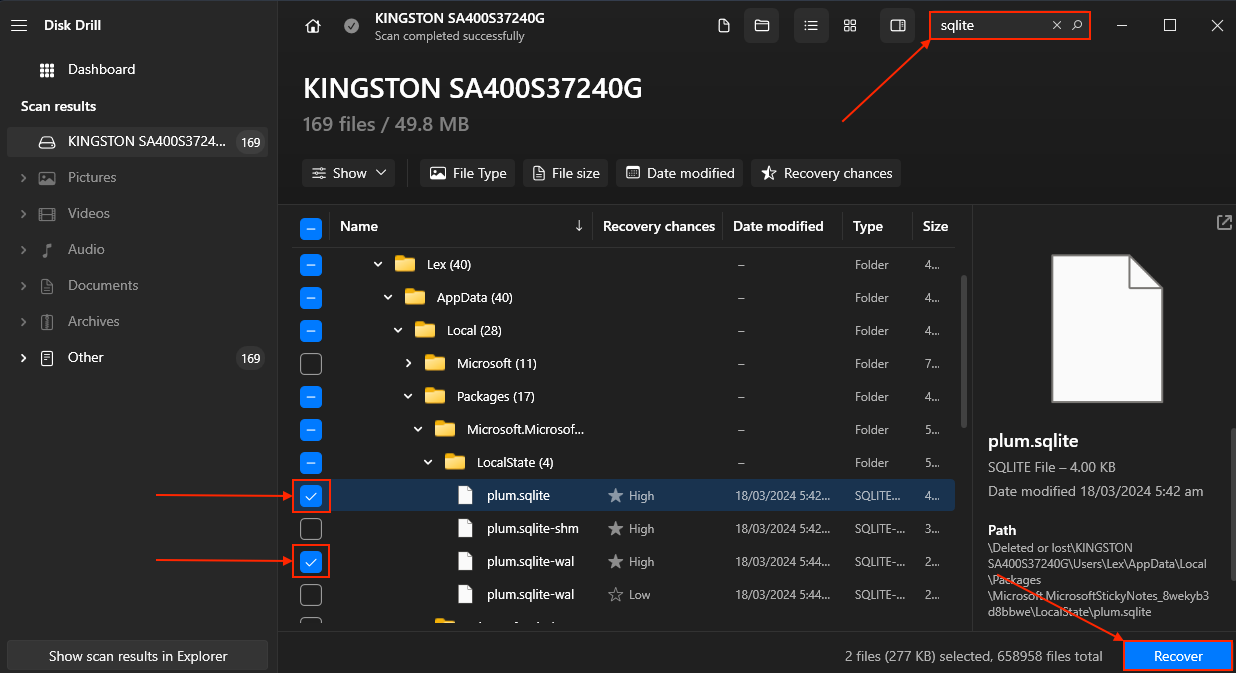Select list view layout

tap(811, 26)
